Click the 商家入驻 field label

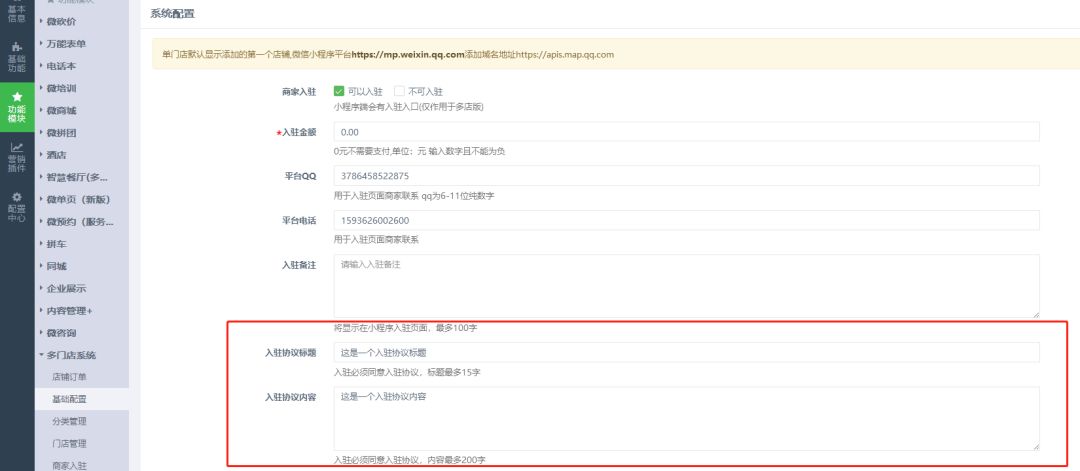[x=299, y=92]
